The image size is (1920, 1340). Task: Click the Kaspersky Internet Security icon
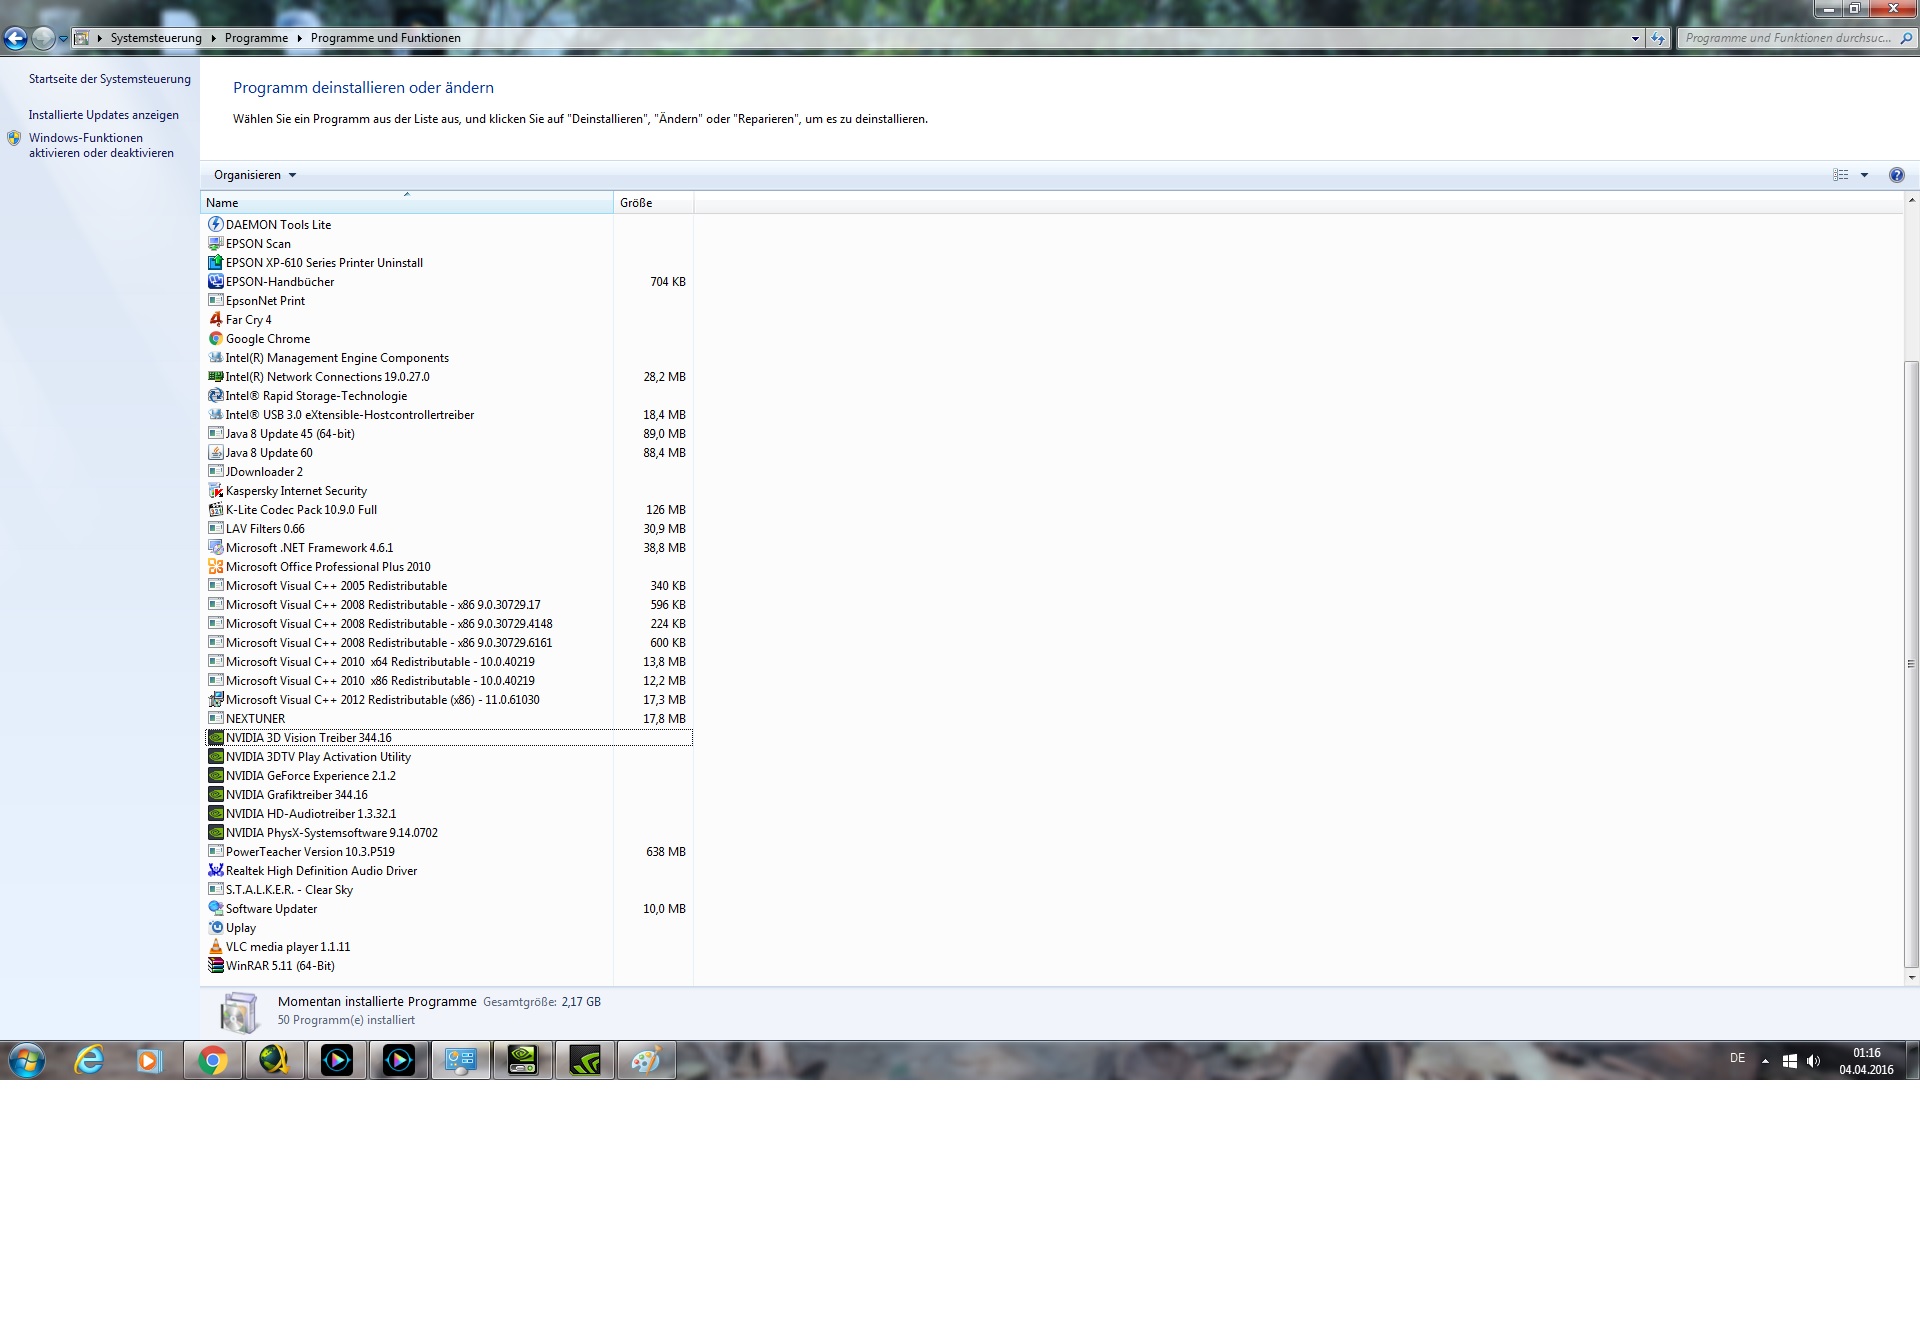click(215, 491)
